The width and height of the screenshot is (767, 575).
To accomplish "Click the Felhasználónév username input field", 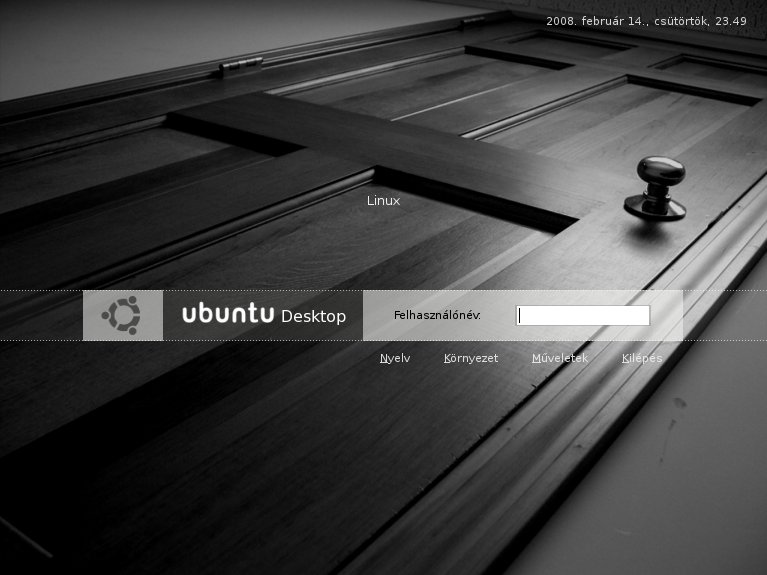I will (x=583, y=315).
